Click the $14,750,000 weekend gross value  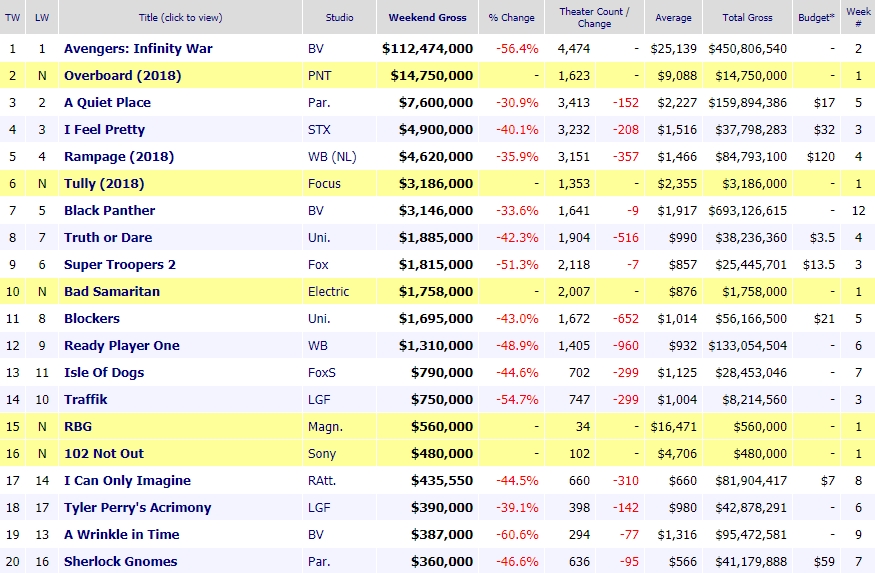pos(432,75)
